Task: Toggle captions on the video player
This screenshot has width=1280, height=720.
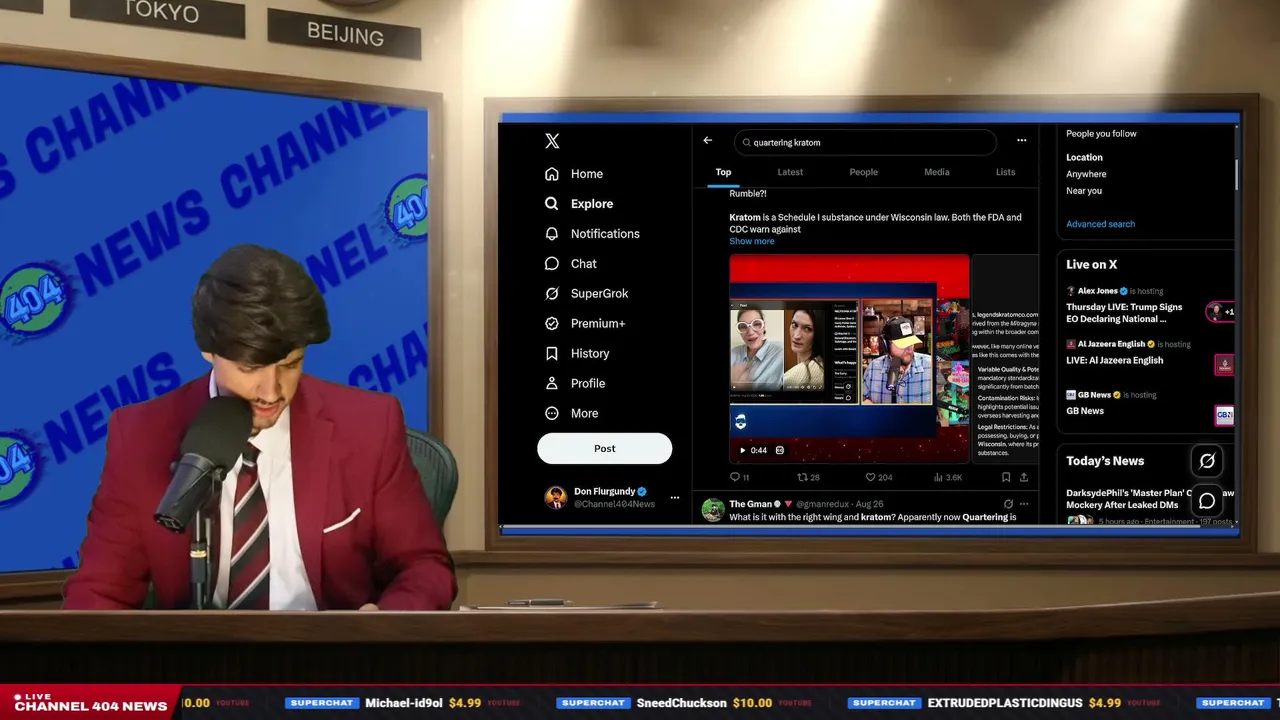Action: point(780,451)
